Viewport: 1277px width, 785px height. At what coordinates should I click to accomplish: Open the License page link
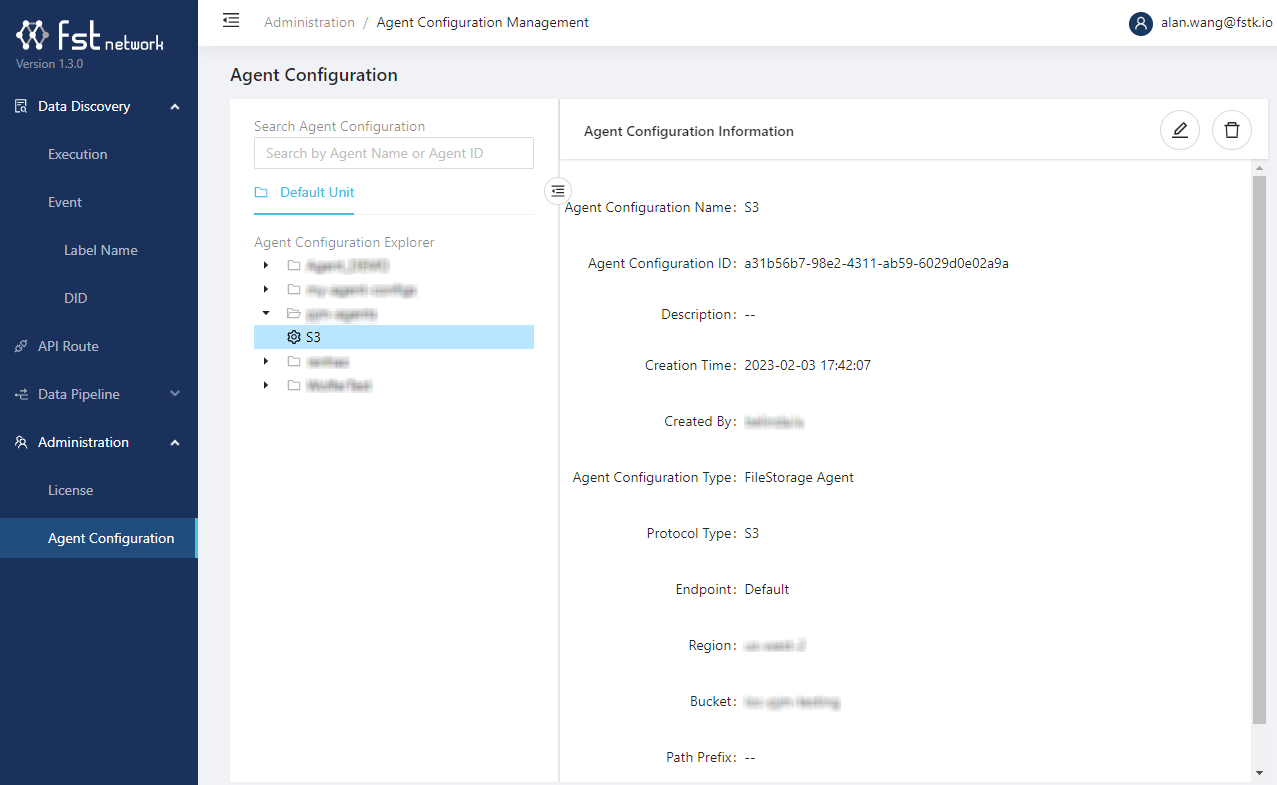tap(71, 490)
